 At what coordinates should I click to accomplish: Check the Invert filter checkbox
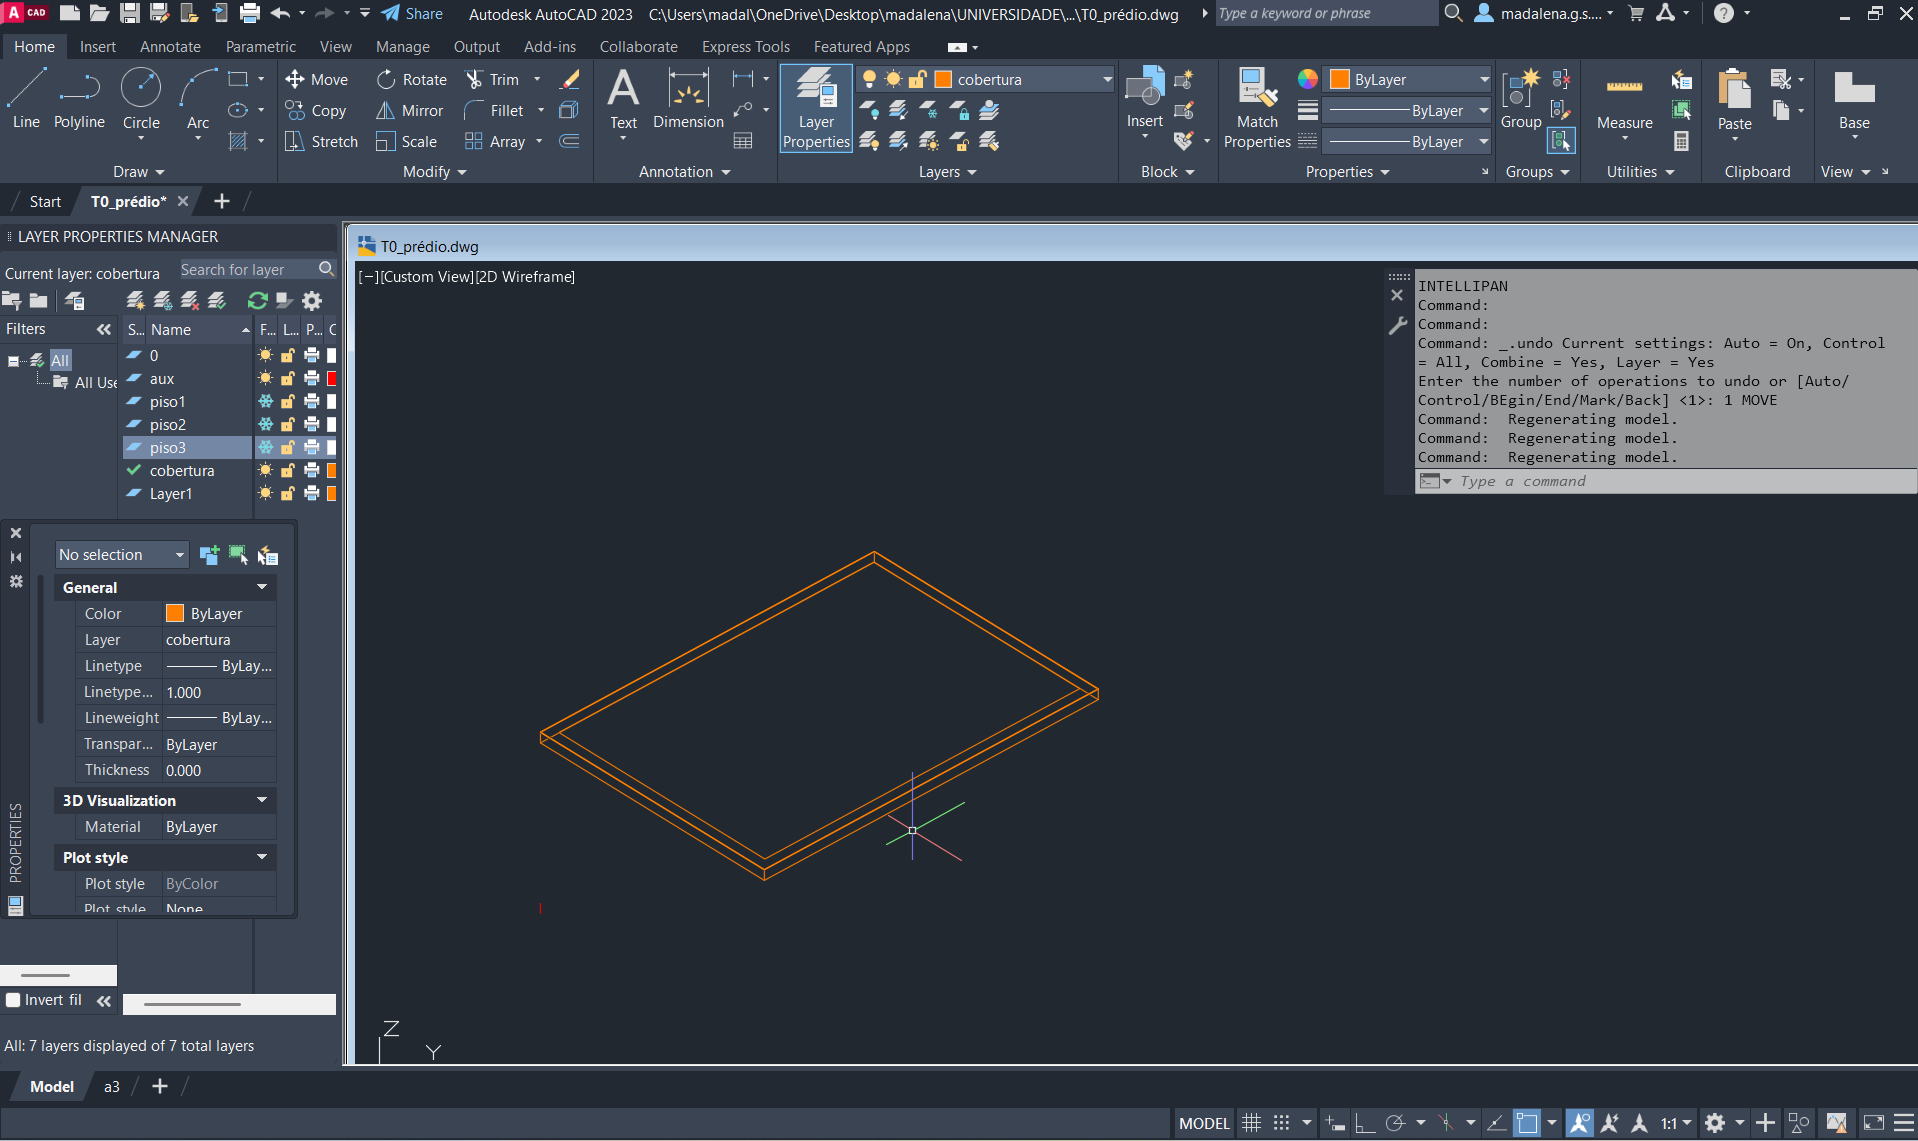pyautogui.click(x=13, y=1000)
